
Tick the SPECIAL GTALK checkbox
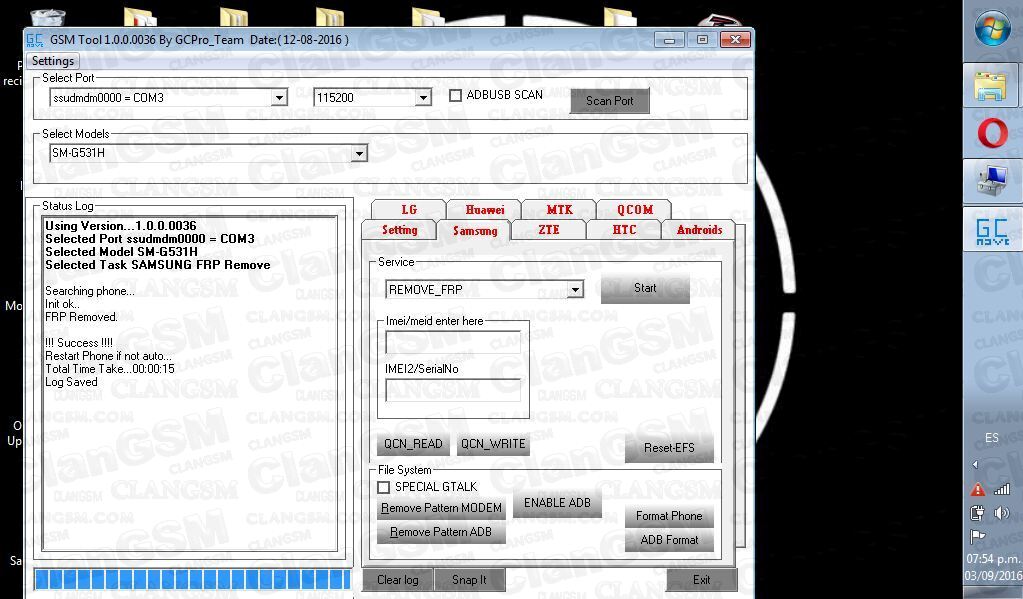384,487
